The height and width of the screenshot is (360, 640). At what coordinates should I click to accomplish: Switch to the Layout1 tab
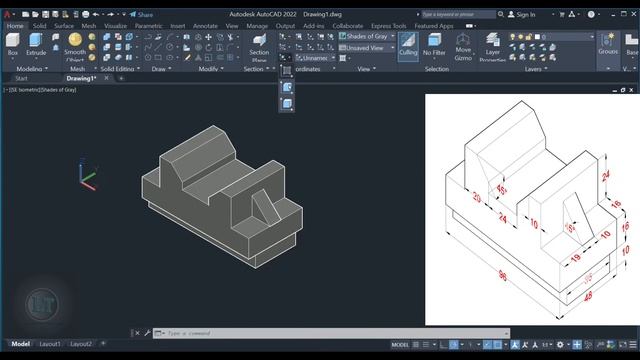(50, 344)
